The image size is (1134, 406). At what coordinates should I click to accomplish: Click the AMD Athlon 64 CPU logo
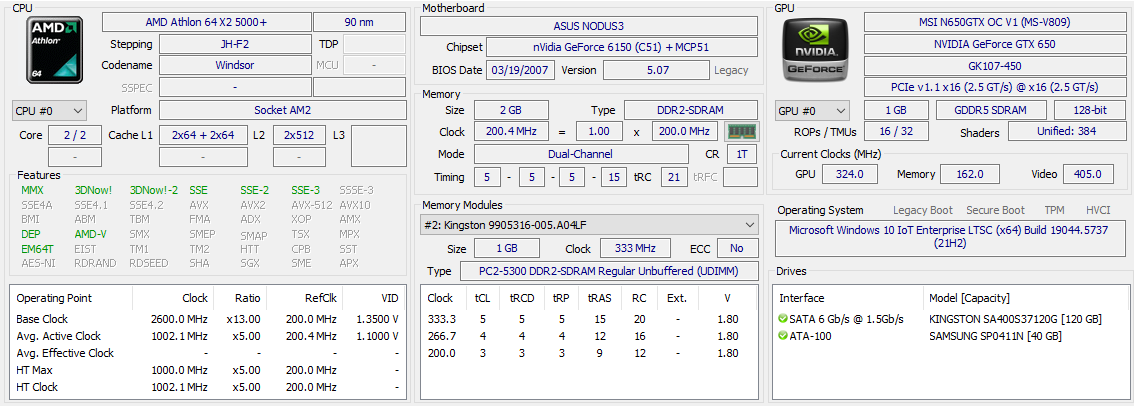(53, 49)
